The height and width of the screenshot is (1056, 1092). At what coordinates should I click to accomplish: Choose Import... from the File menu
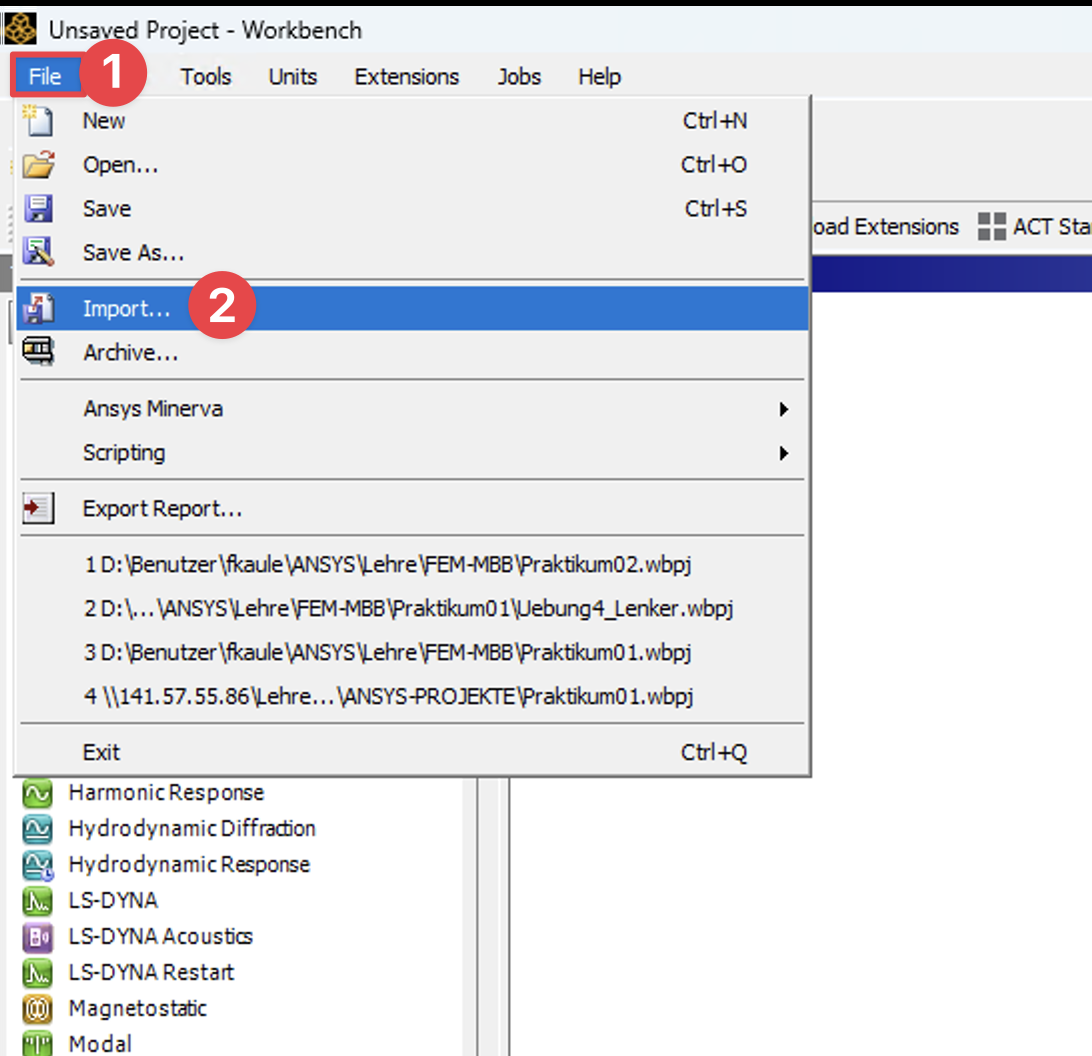pyautogui.click(x=126, y=309)
